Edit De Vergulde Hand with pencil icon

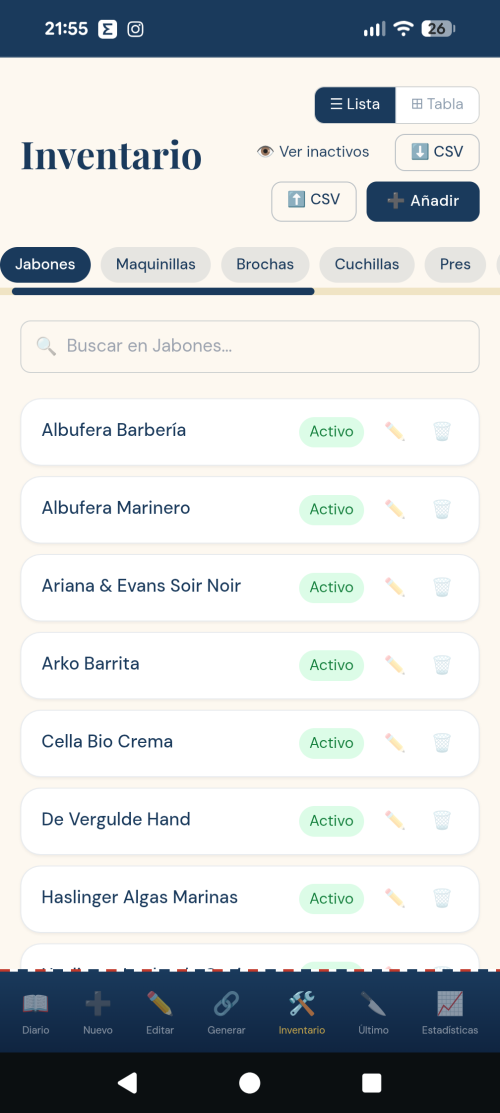[395, 821]
